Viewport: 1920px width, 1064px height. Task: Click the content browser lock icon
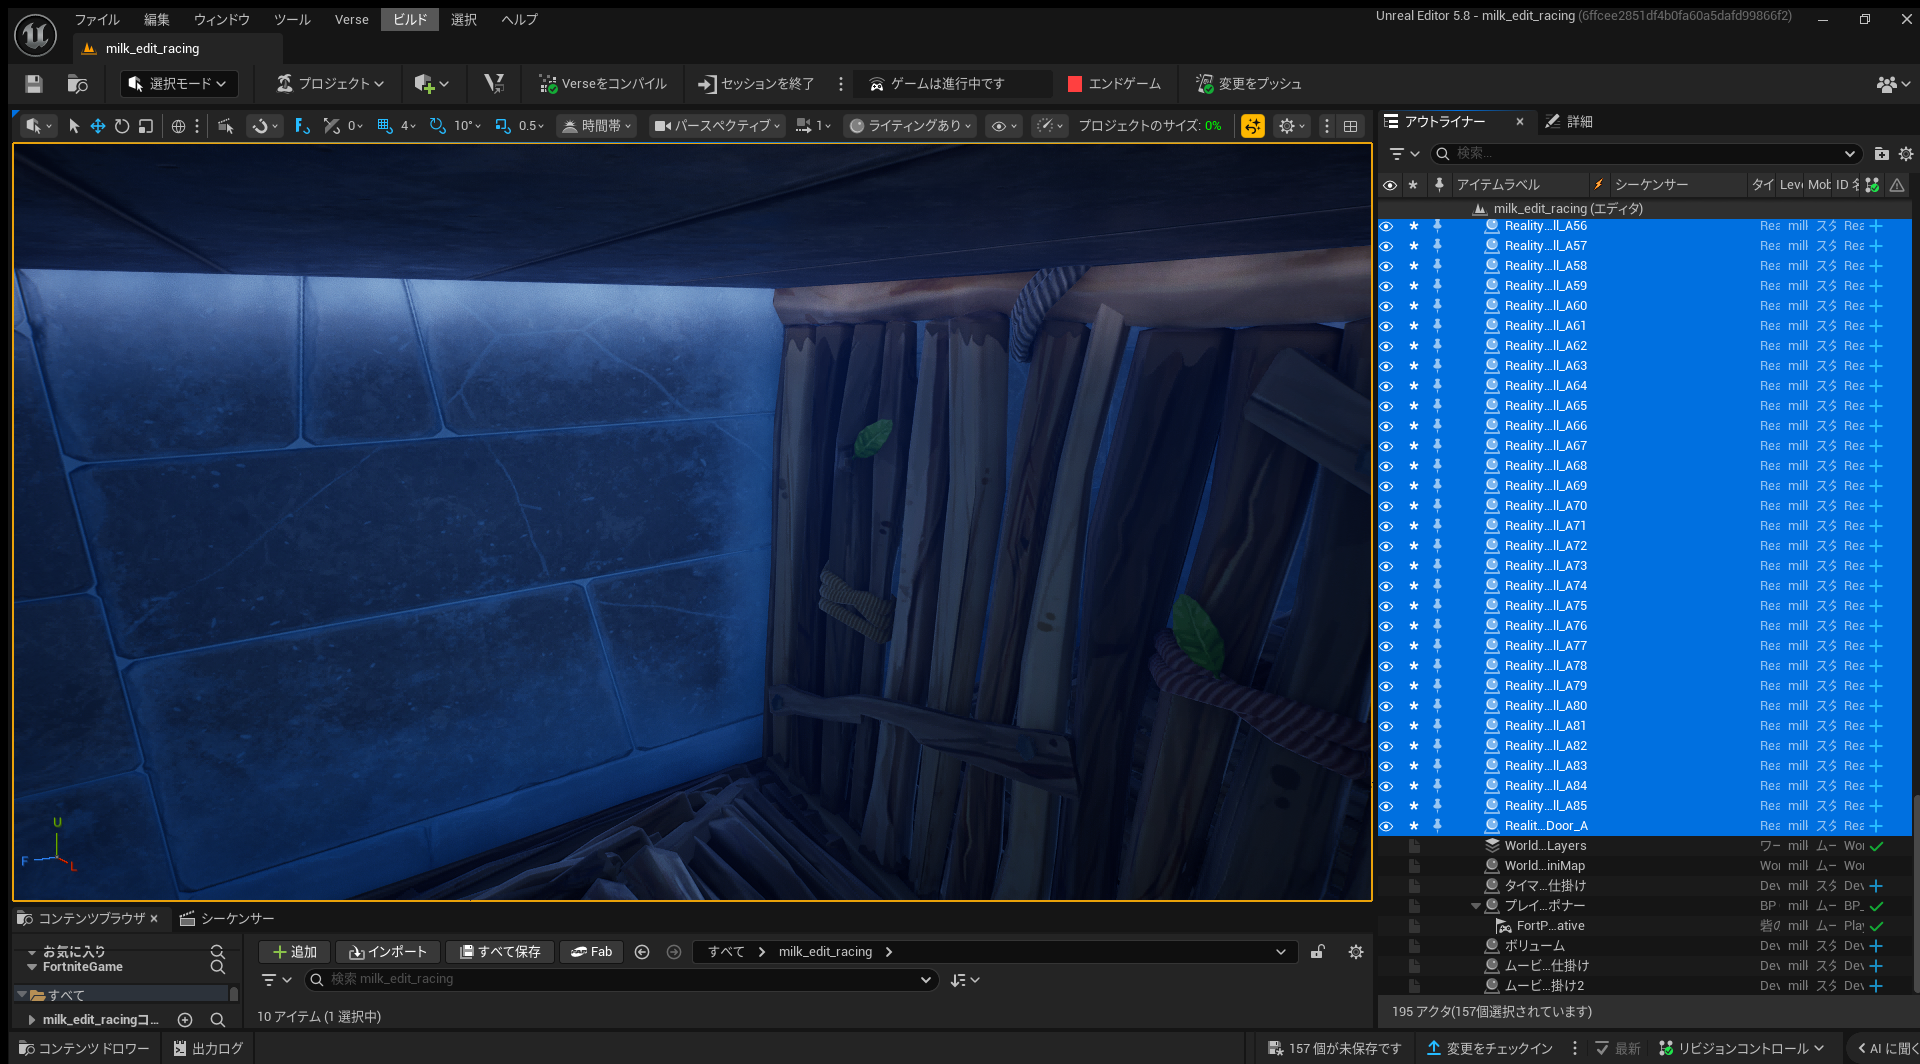(x=1318, y=952)
